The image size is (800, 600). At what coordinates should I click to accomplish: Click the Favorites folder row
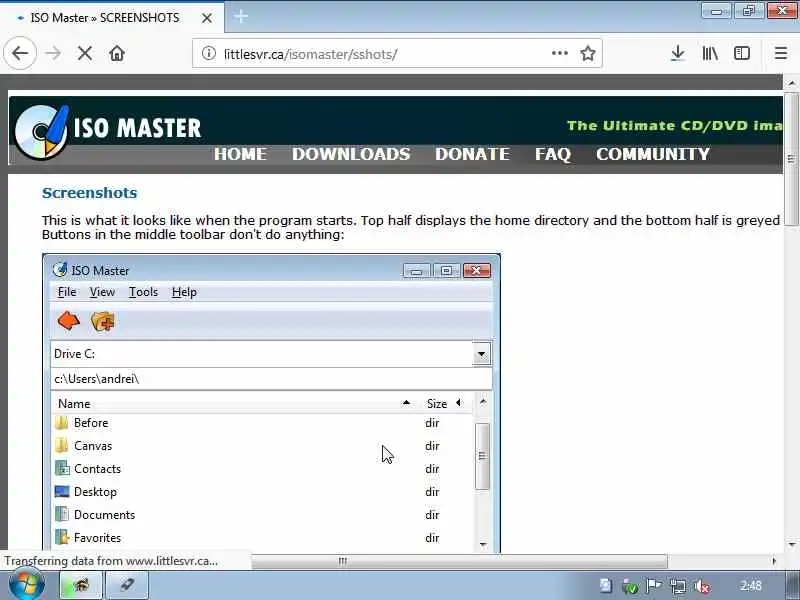click(x=262, y=538)
